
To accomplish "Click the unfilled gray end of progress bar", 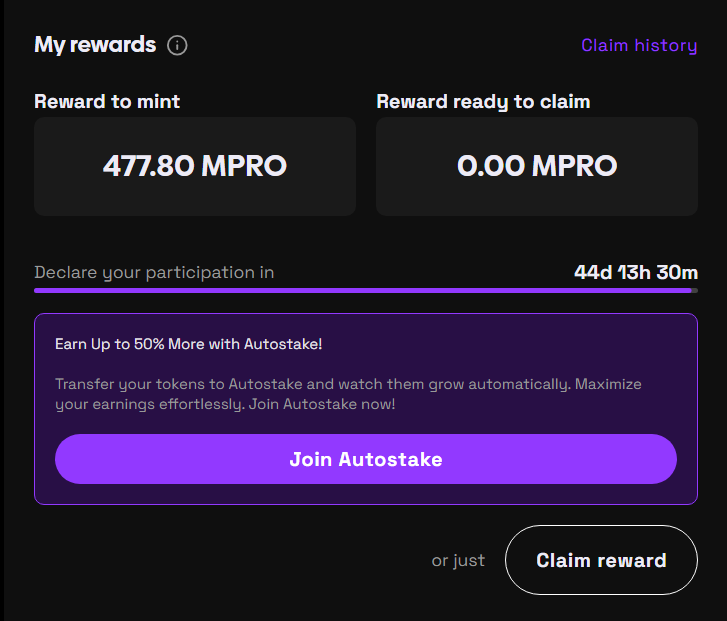I will tap(694, 290).
